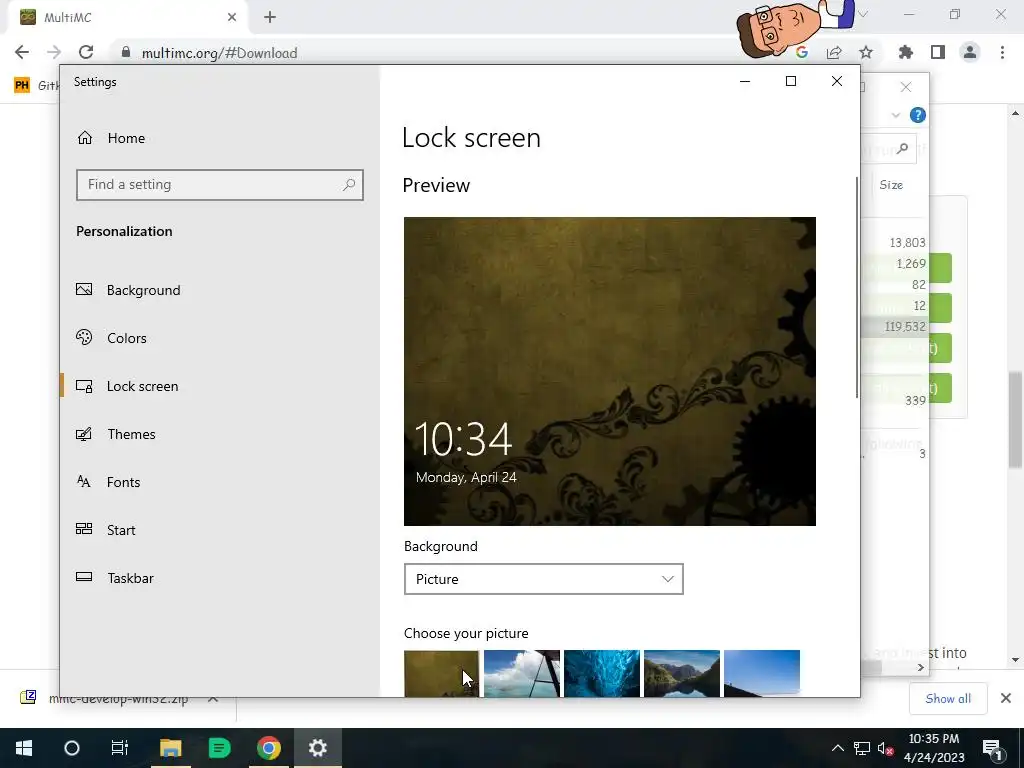This screenshot has width=1024, height=768.
Task: Click the blue help question mark icon
Action: pyautogui.click(x=918, y=116)
